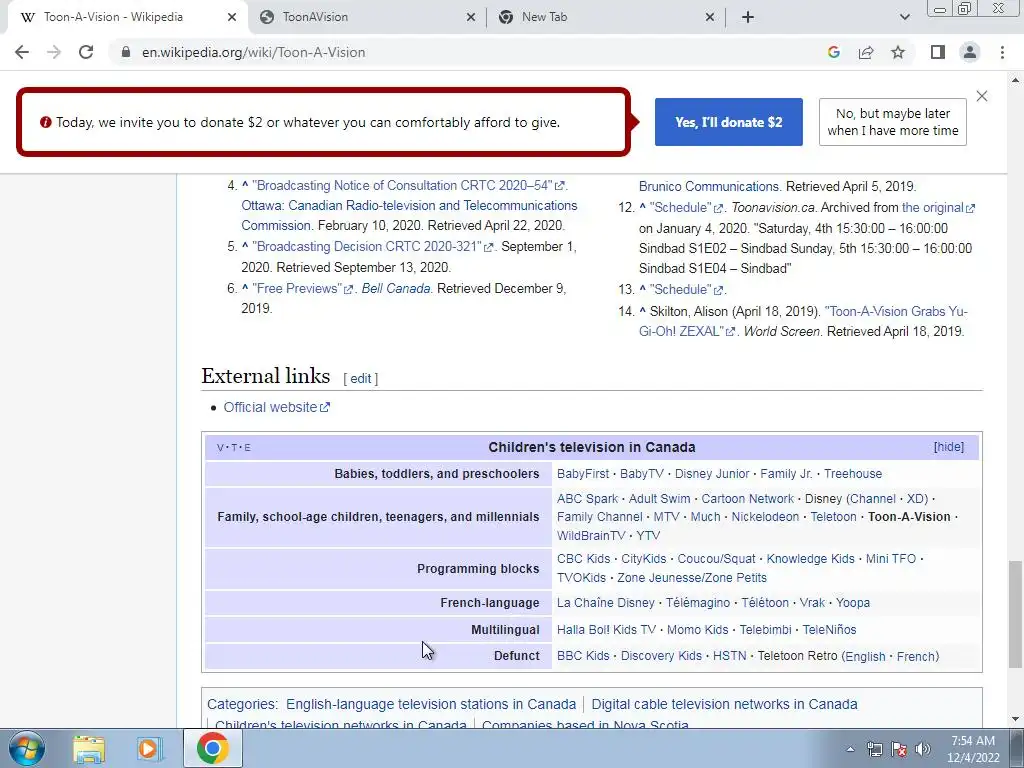
Task: Open navbox V (view) link
Action: [220, 447]
